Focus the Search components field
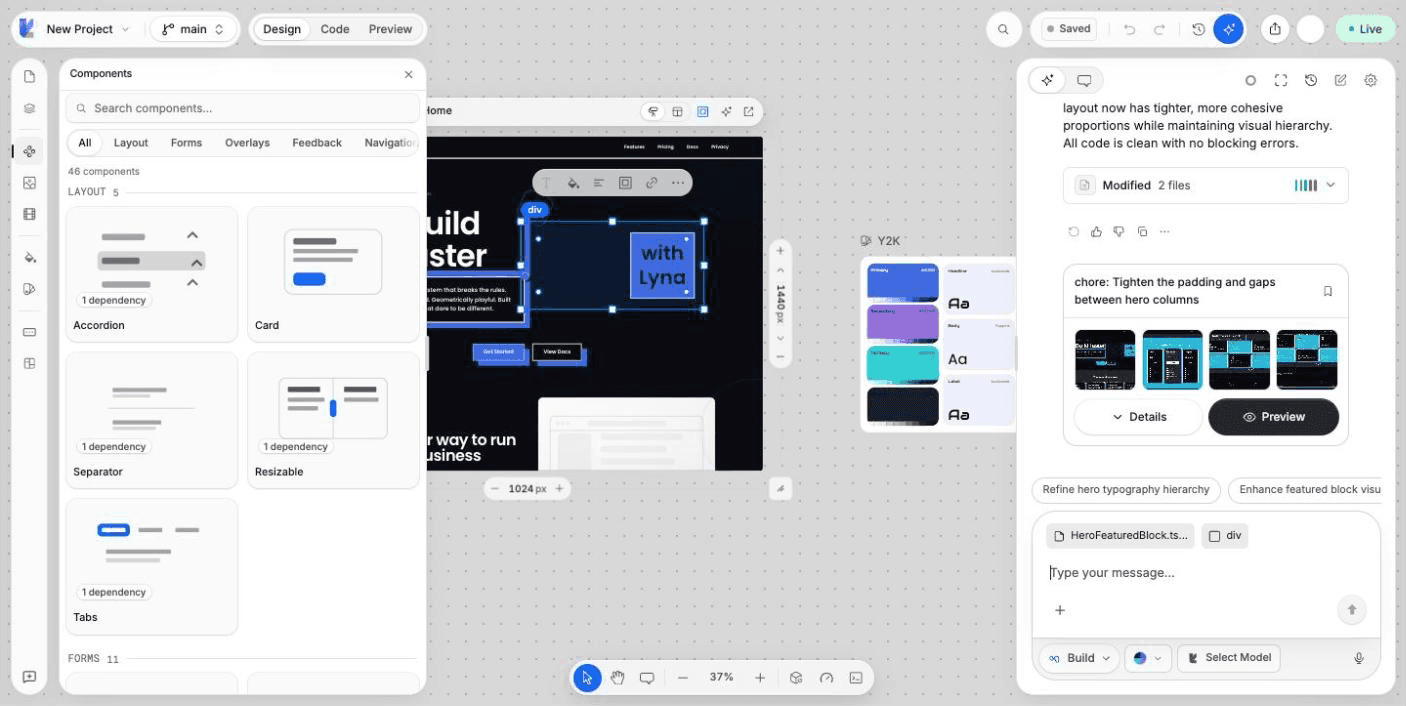Screen dimensions: 1406x706 click(x=243, y=108)
